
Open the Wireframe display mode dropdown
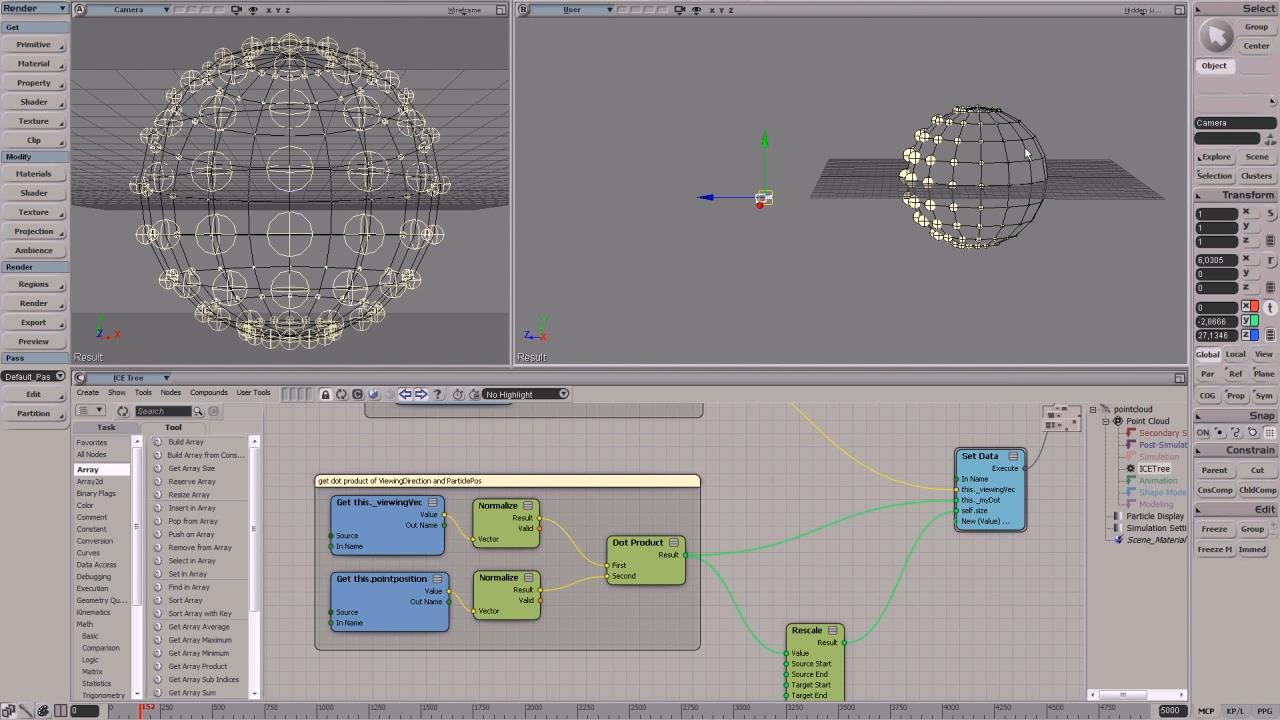(x=464, y=10)
